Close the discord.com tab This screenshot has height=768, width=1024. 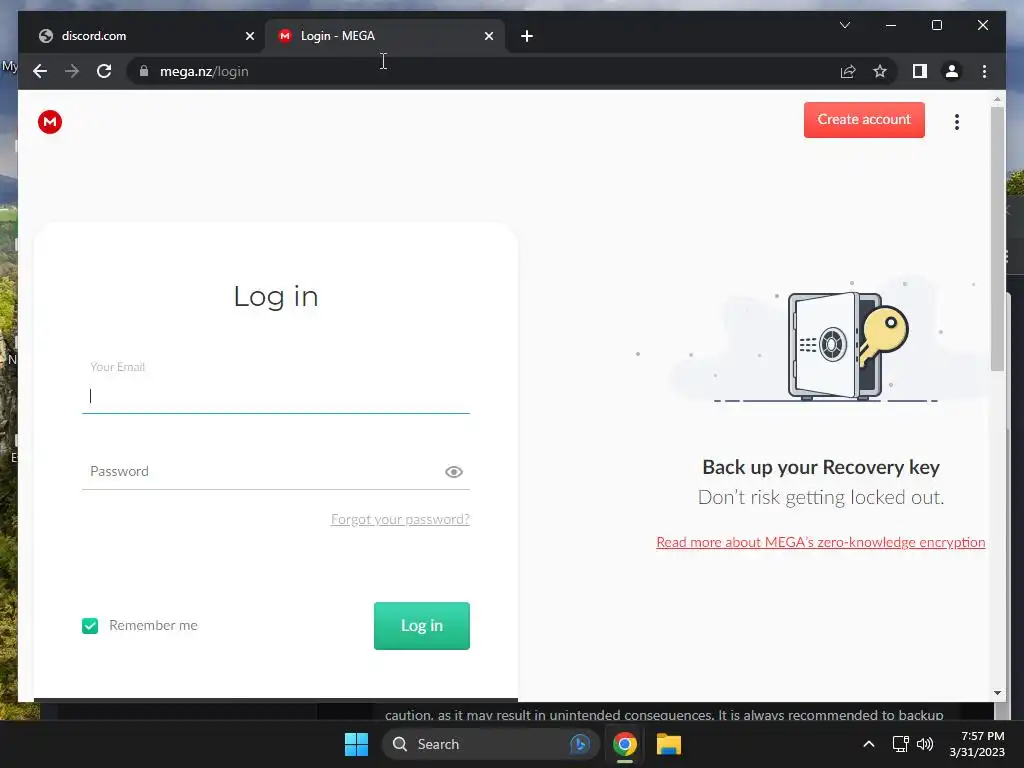(x=249, y=36)
